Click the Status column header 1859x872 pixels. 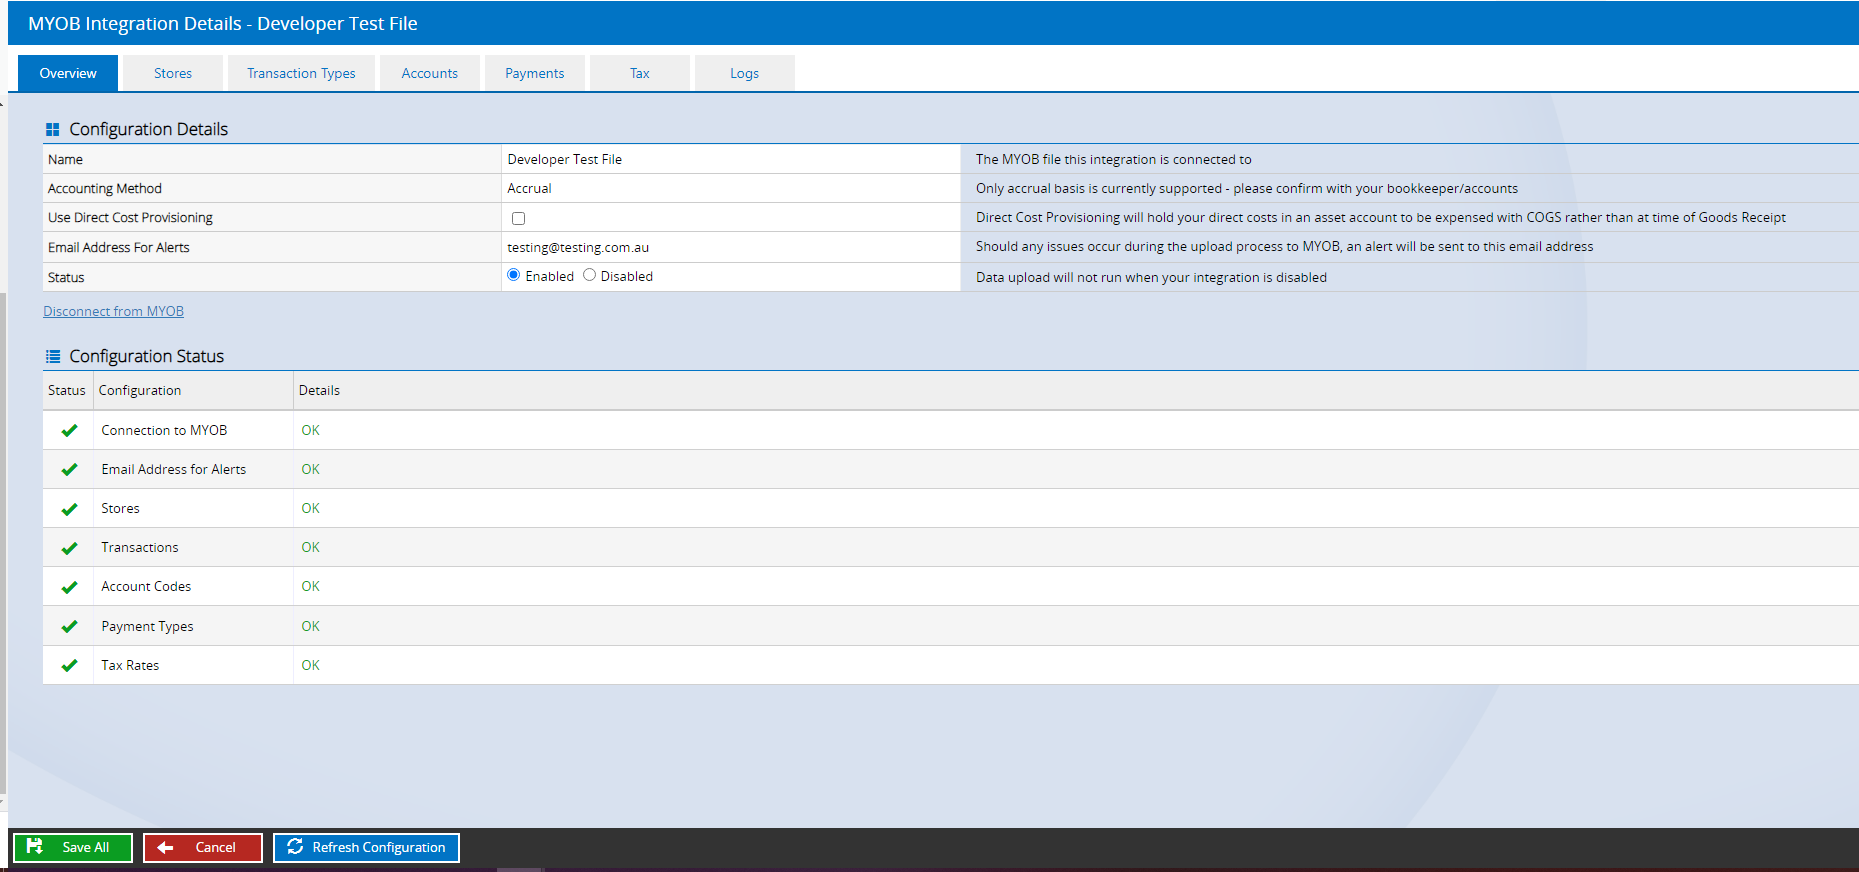click(67, 390)
